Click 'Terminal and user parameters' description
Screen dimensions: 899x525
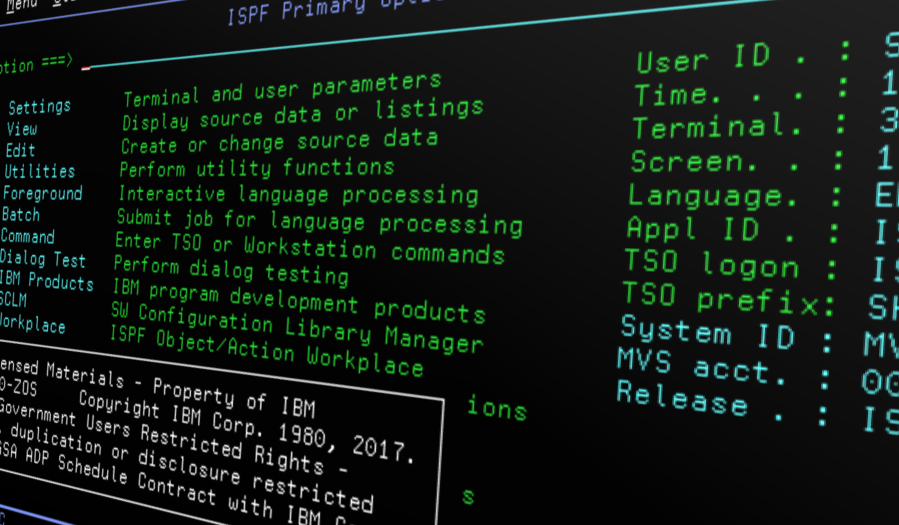pos(281,89)
